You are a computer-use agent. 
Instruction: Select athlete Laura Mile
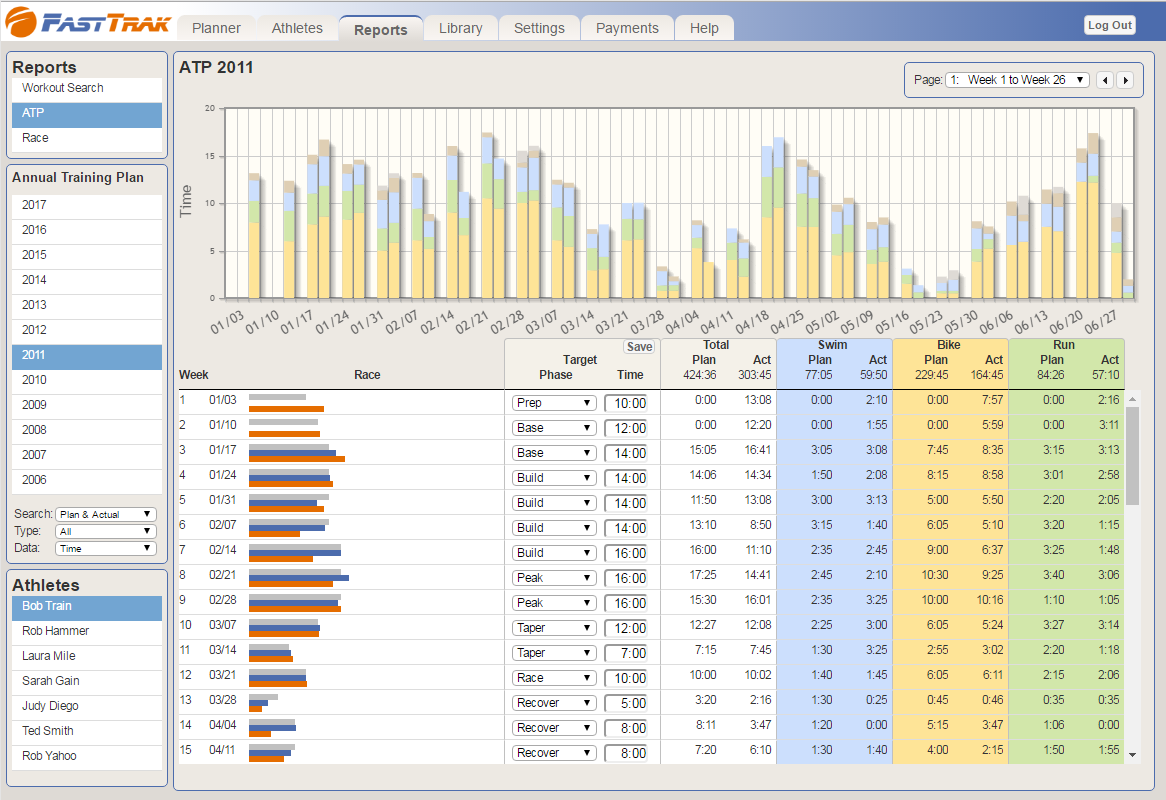click(56, 656)
